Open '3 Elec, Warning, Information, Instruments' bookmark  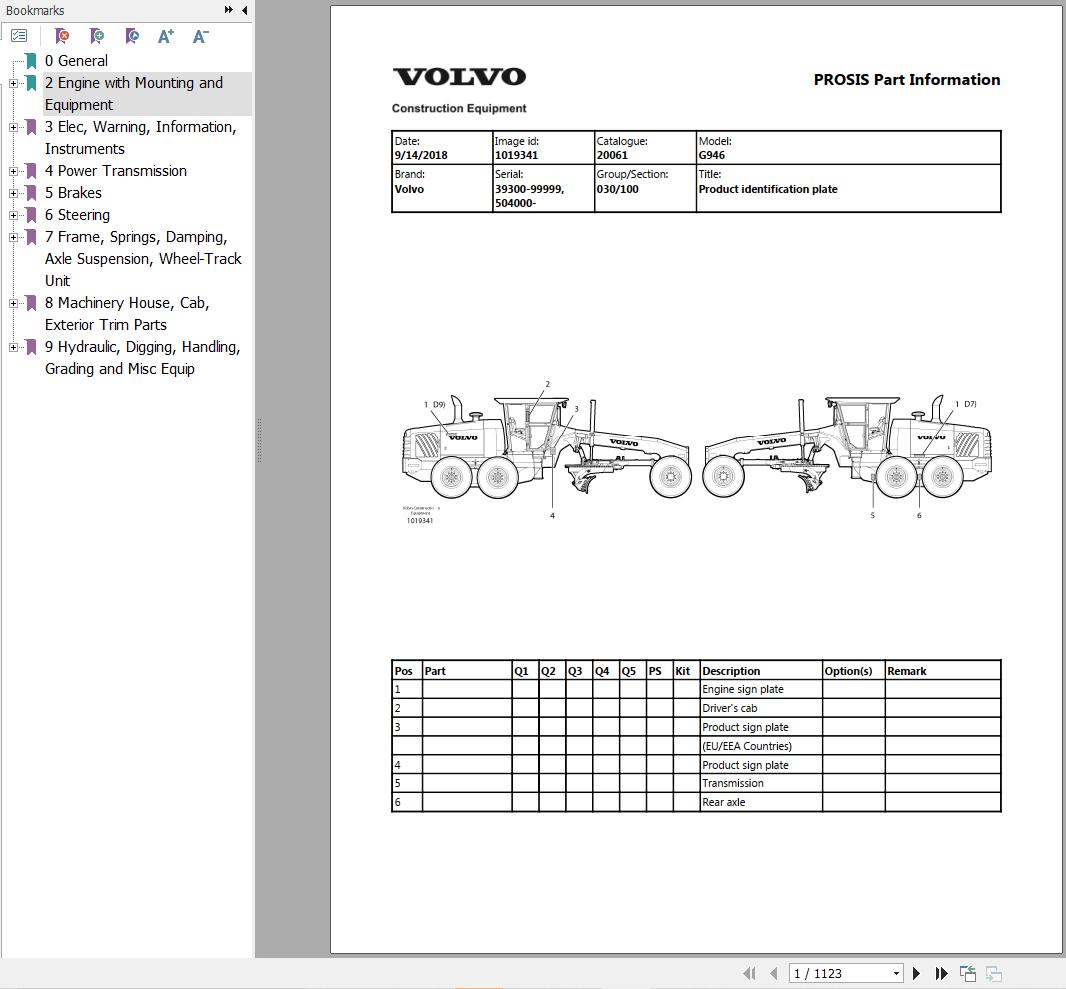[x=141, y=138]
